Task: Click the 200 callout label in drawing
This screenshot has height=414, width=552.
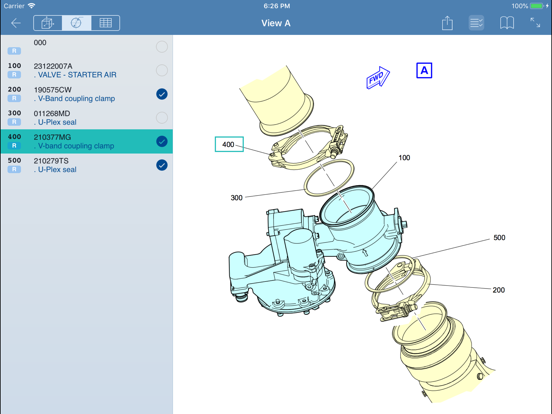Action: 498,290
